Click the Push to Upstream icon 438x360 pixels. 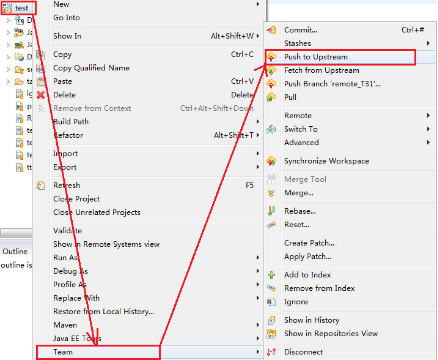(x=272, y=57)
